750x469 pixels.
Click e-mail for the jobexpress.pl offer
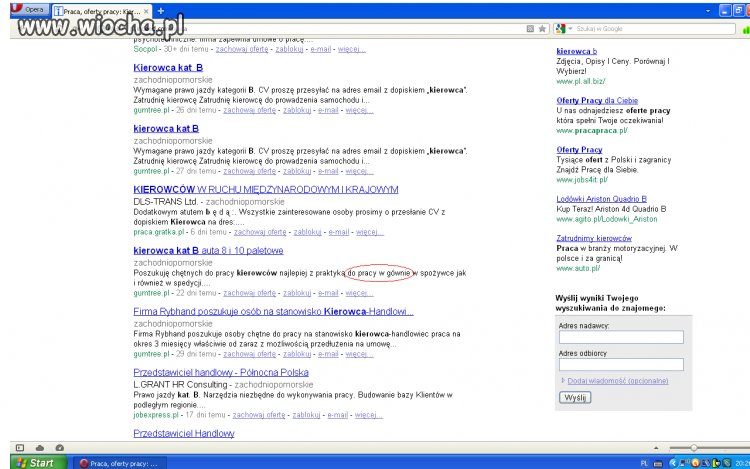[x=337, y=415]
